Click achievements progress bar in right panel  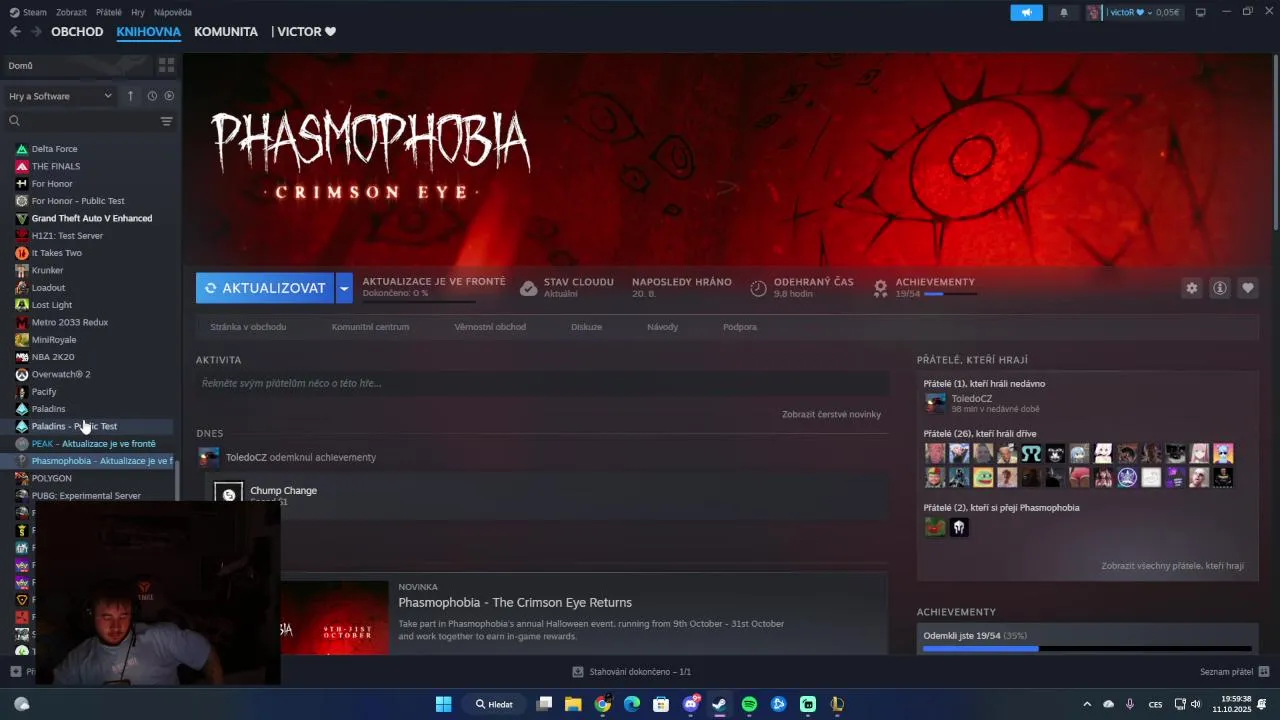pyautogui.click(x=1087, y=649)
